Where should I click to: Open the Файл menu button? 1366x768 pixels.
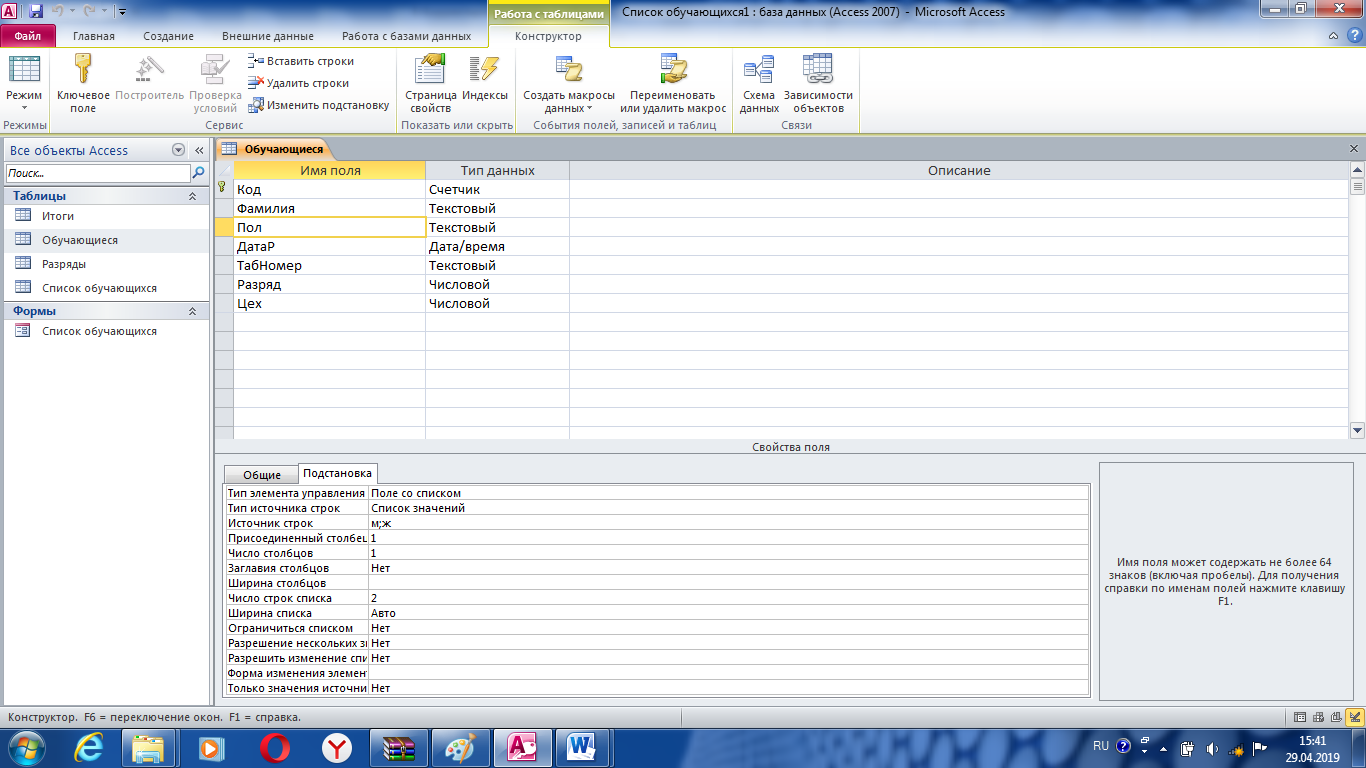28,36
